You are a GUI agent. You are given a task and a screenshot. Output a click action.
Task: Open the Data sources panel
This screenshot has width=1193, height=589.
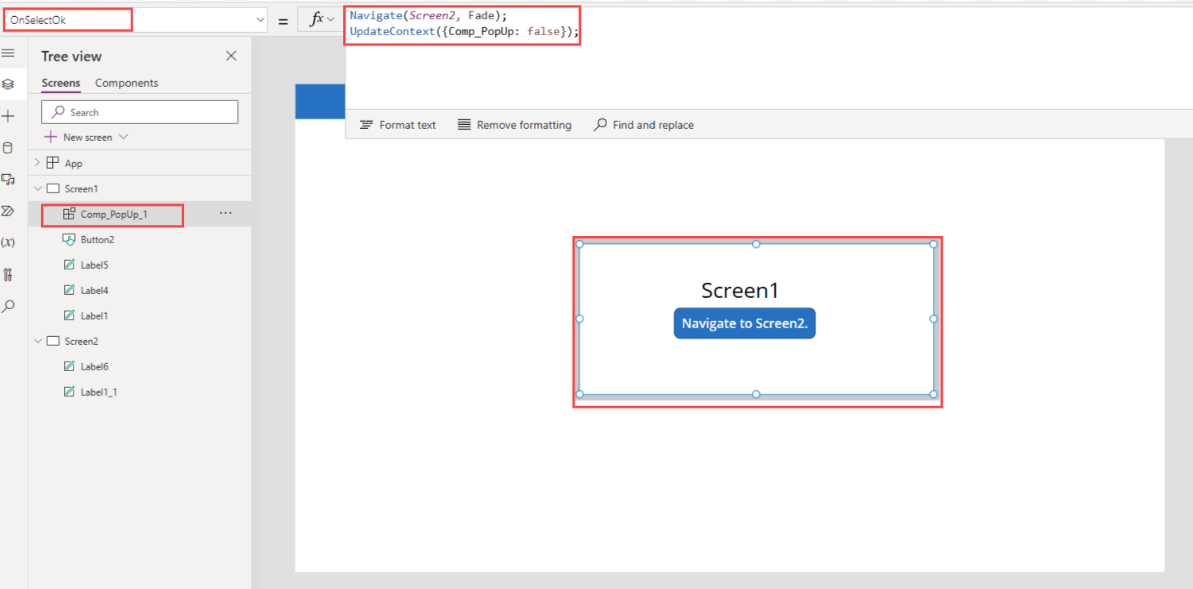(x=10, y=148)
